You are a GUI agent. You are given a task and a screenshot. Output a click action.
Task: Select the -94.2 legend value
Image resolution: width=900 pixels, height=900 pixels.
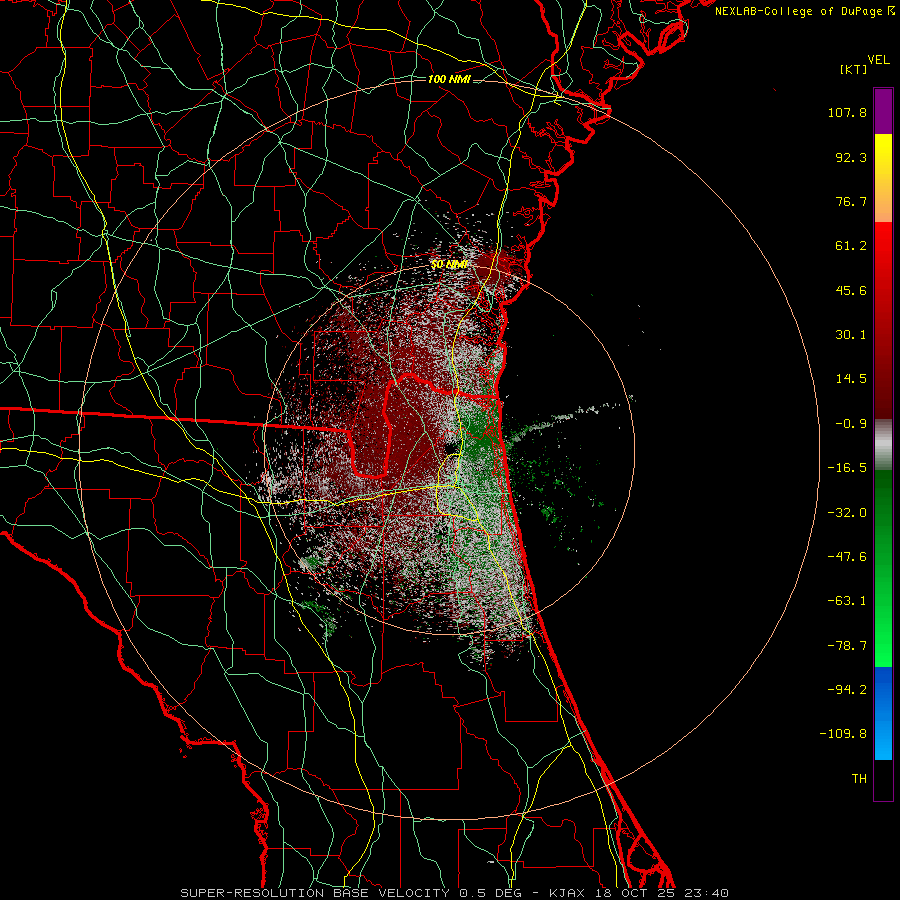[x=847, y=690]
